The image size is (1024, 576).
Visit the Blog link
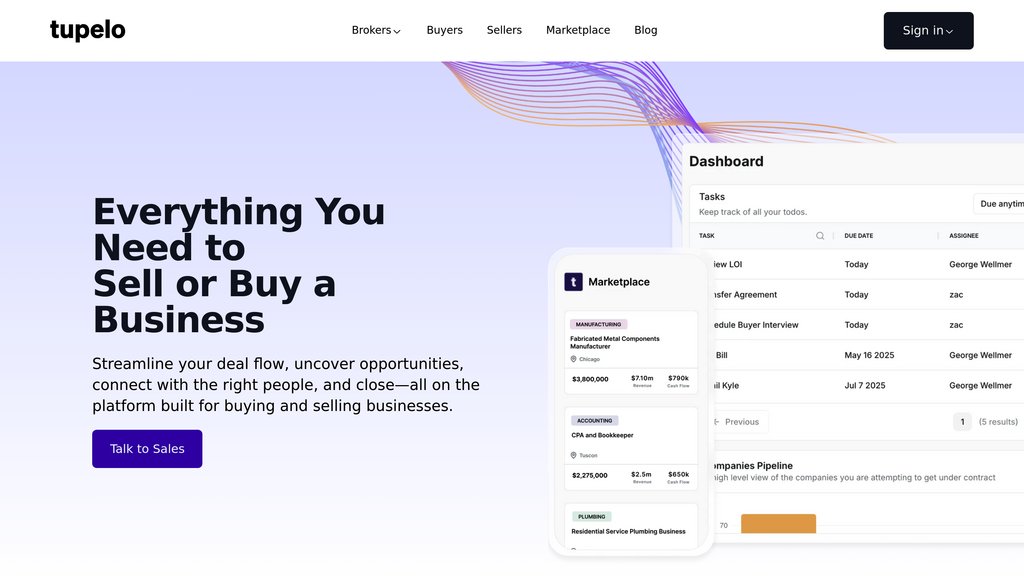click(x=645, y=30)
